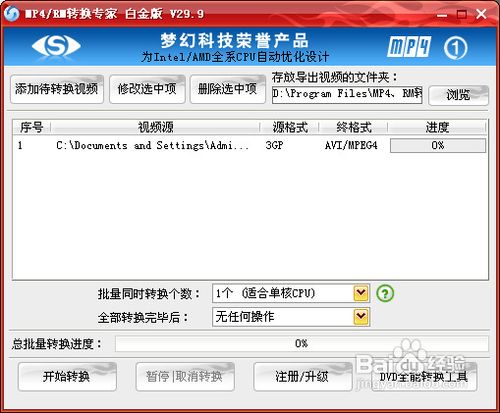Click the blue eye S logo
Viewport: 500px width, 413px height.
pos(56,46)
